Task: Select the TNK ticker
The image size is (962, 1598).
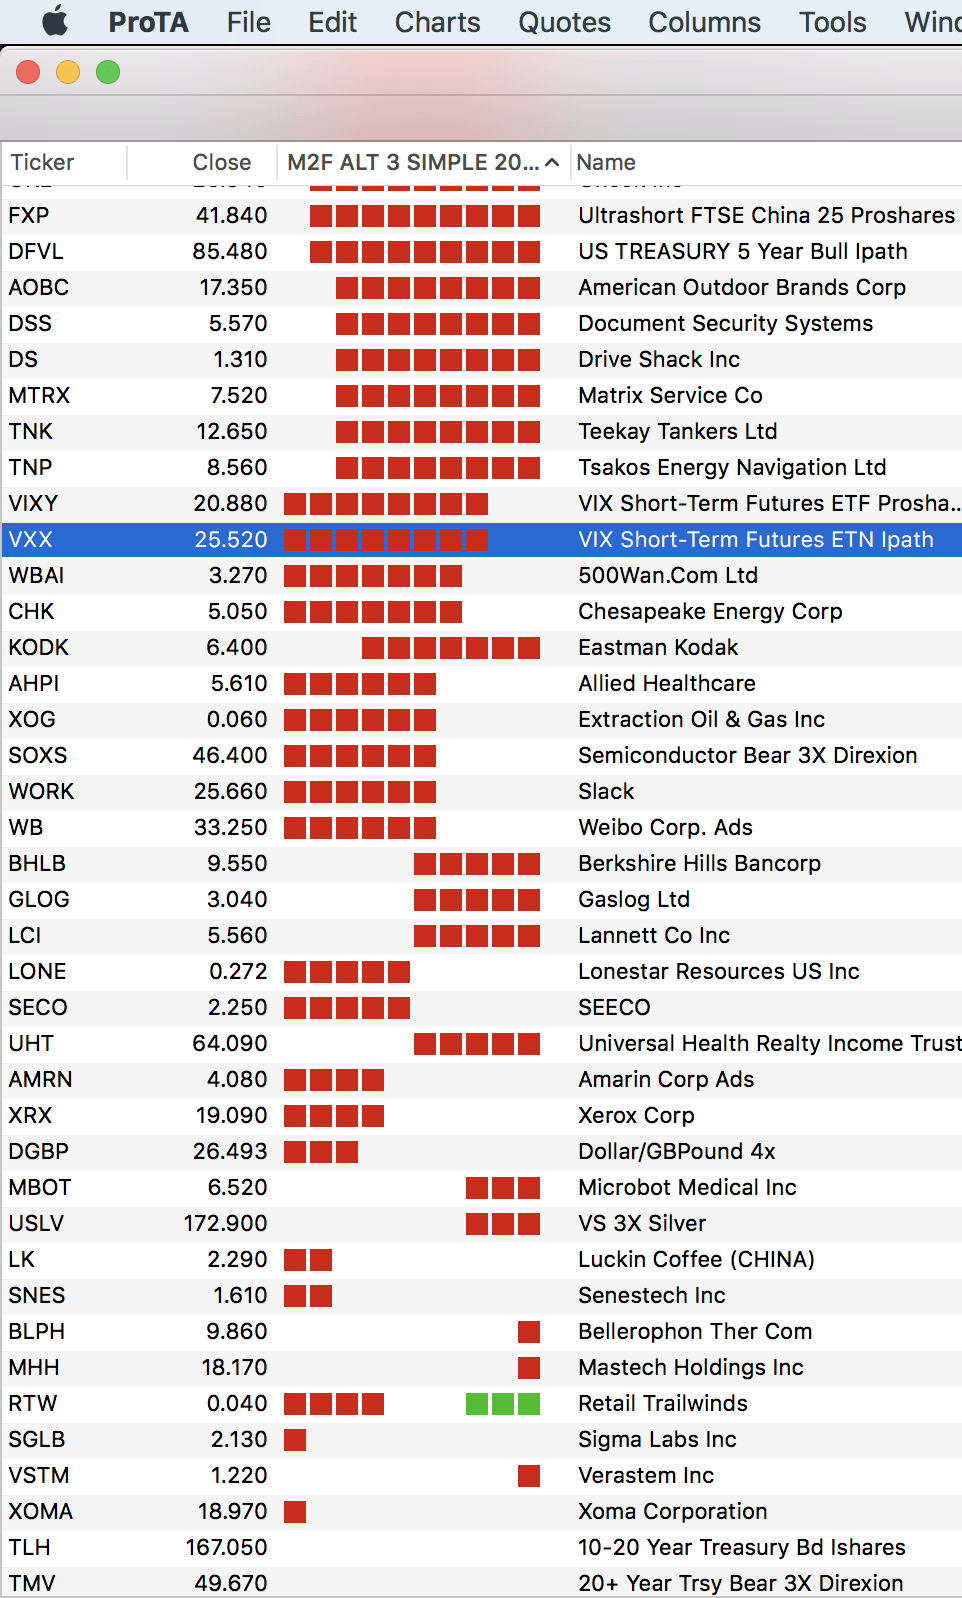Action: [x=30, y=431]
